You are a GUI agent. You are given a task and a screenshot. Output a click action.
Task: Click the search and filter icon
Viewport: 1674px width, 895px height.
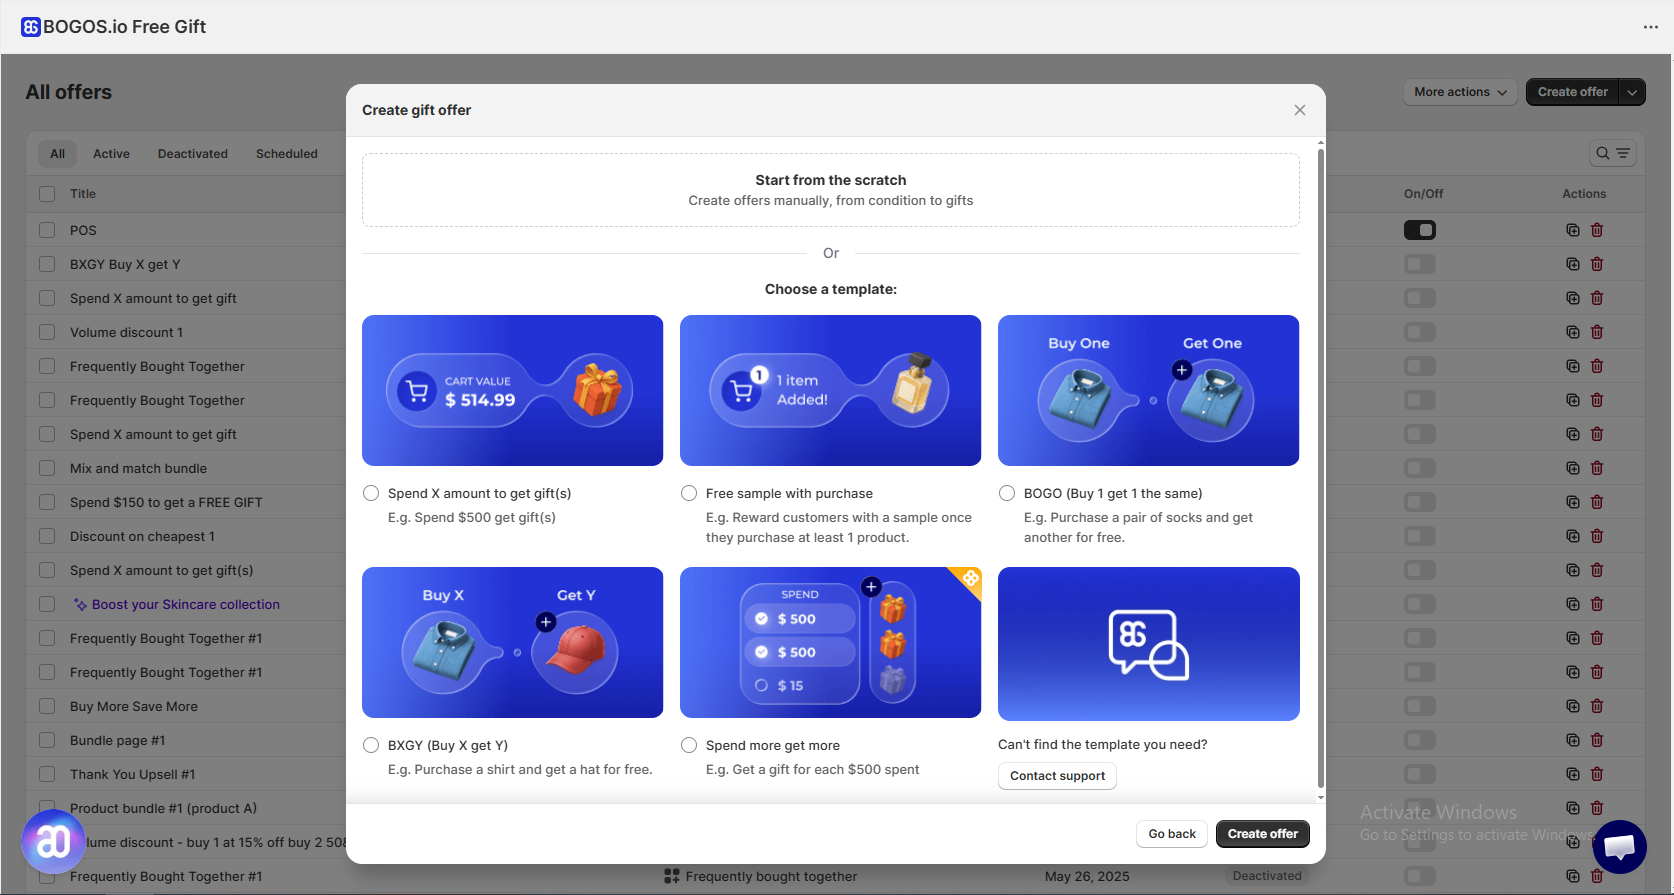coord(1612,153)
